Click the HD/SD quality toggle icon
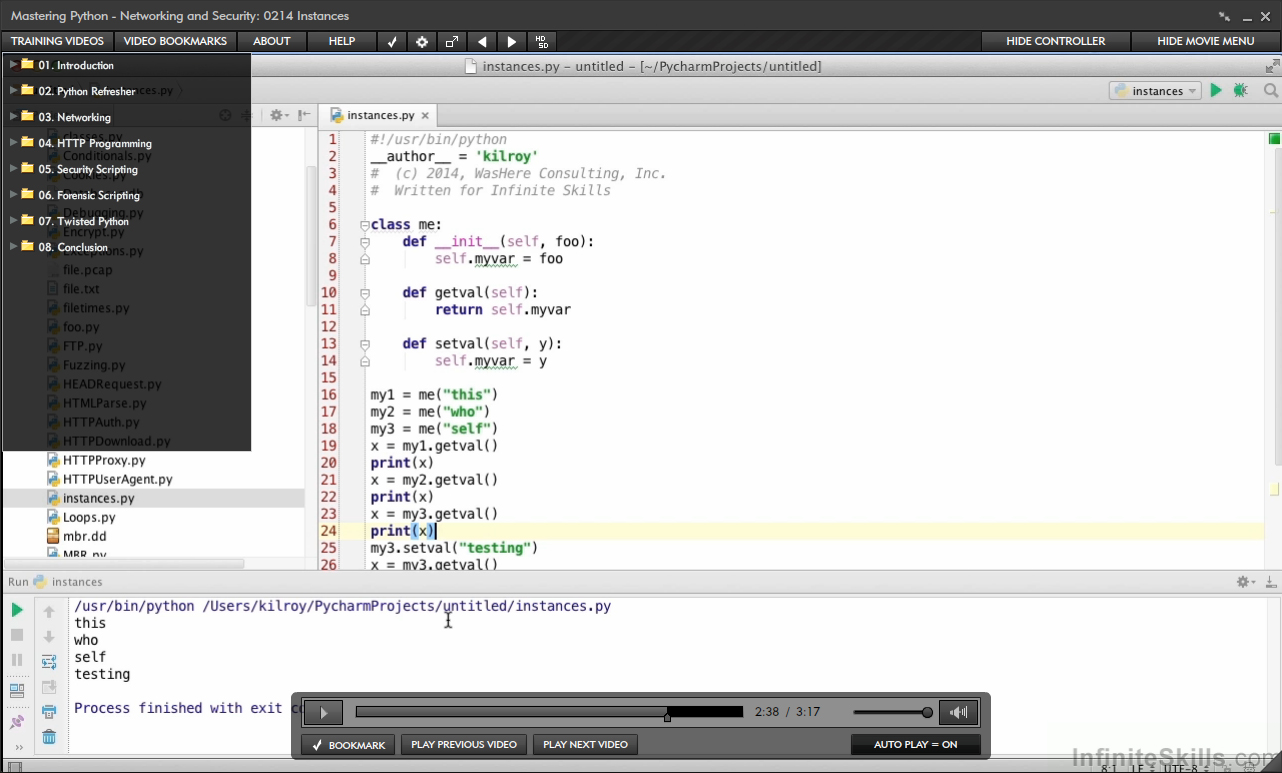 click(x=541, y=41)
